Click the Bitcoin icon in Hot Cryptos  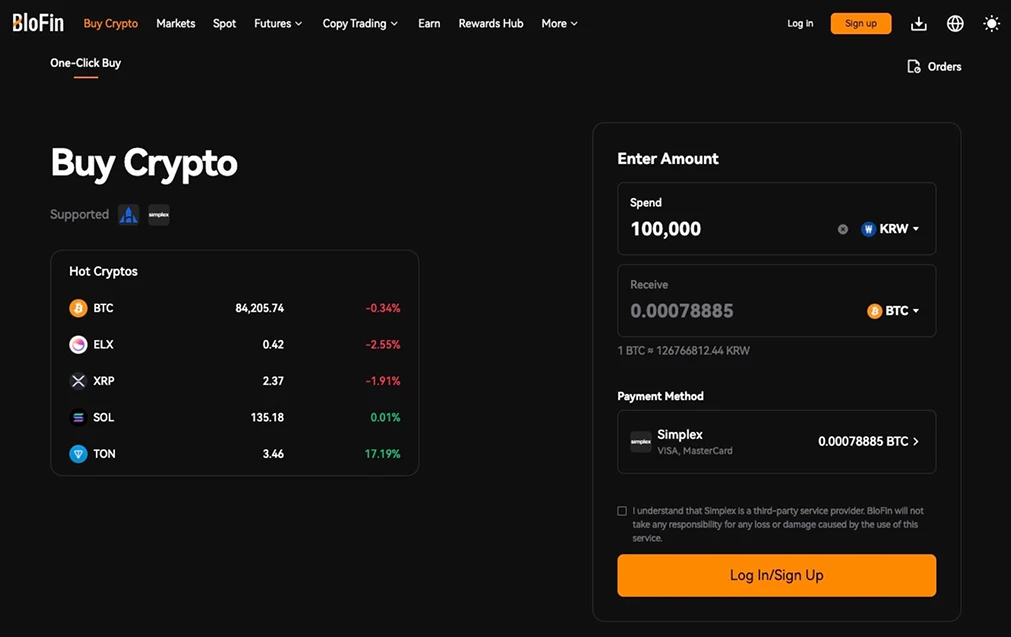coord(78,308)
